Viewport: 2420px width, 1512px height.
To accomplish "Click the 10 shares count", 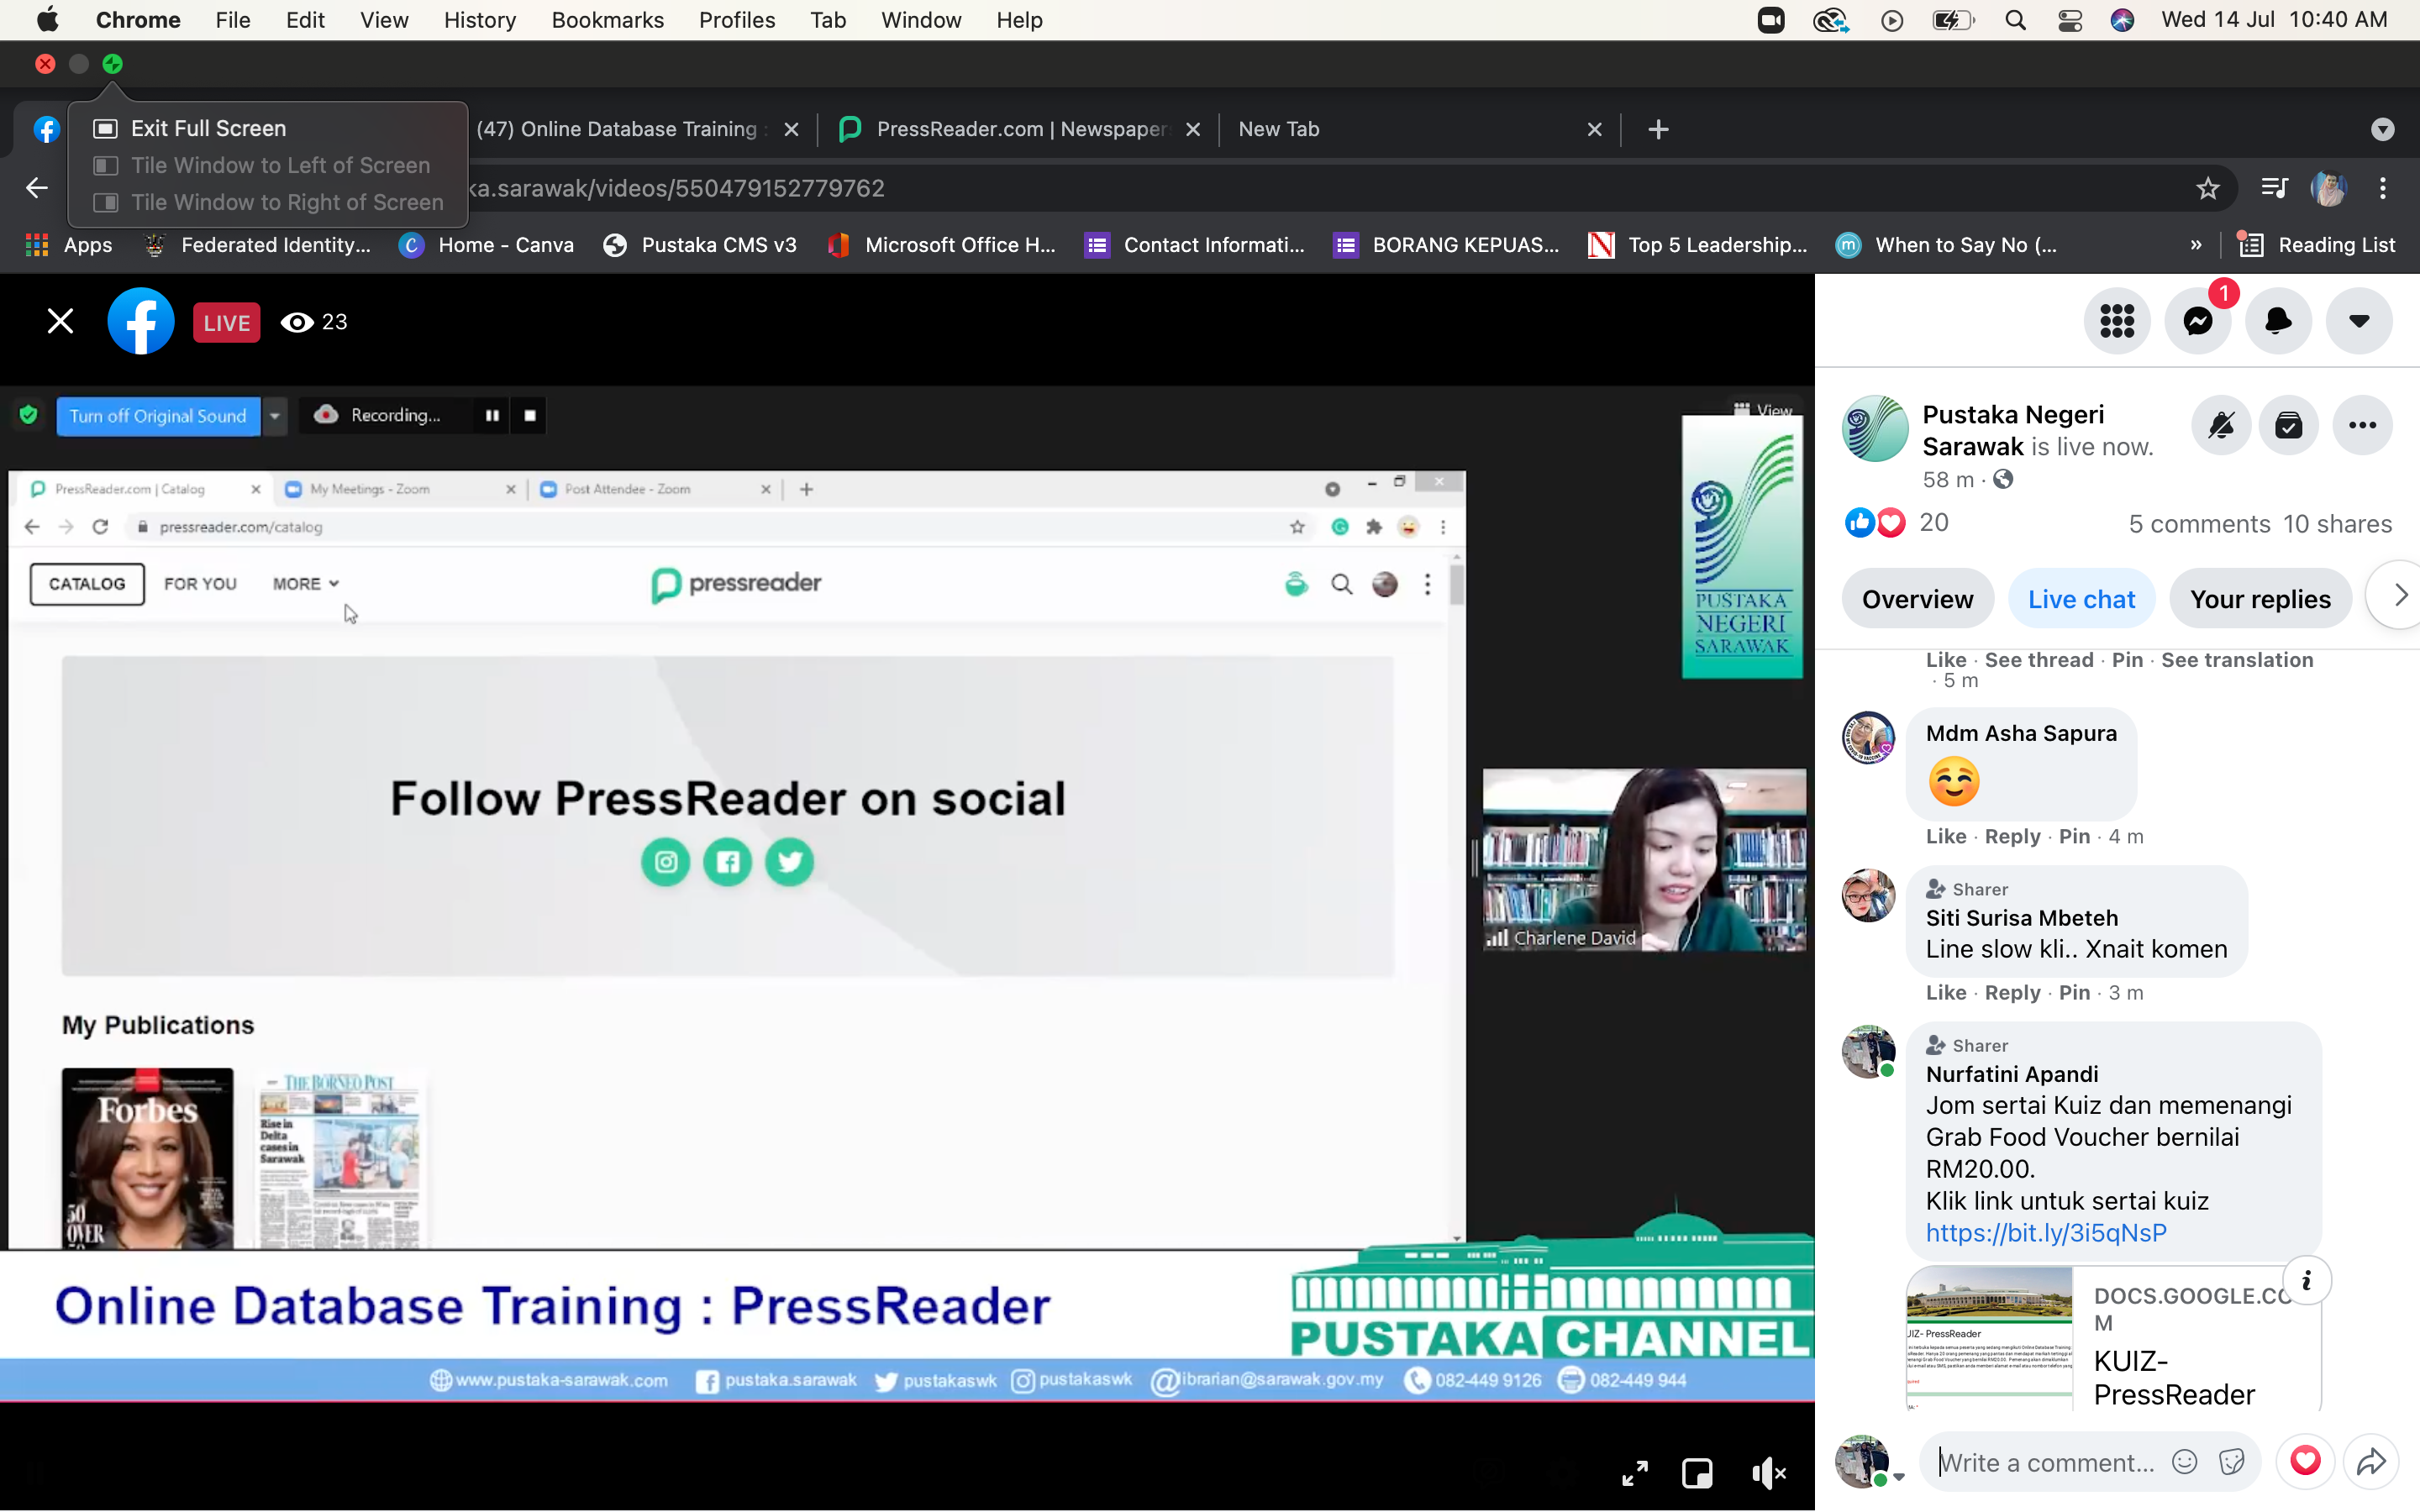I will pyautogui.click(x=2337, y=524).
